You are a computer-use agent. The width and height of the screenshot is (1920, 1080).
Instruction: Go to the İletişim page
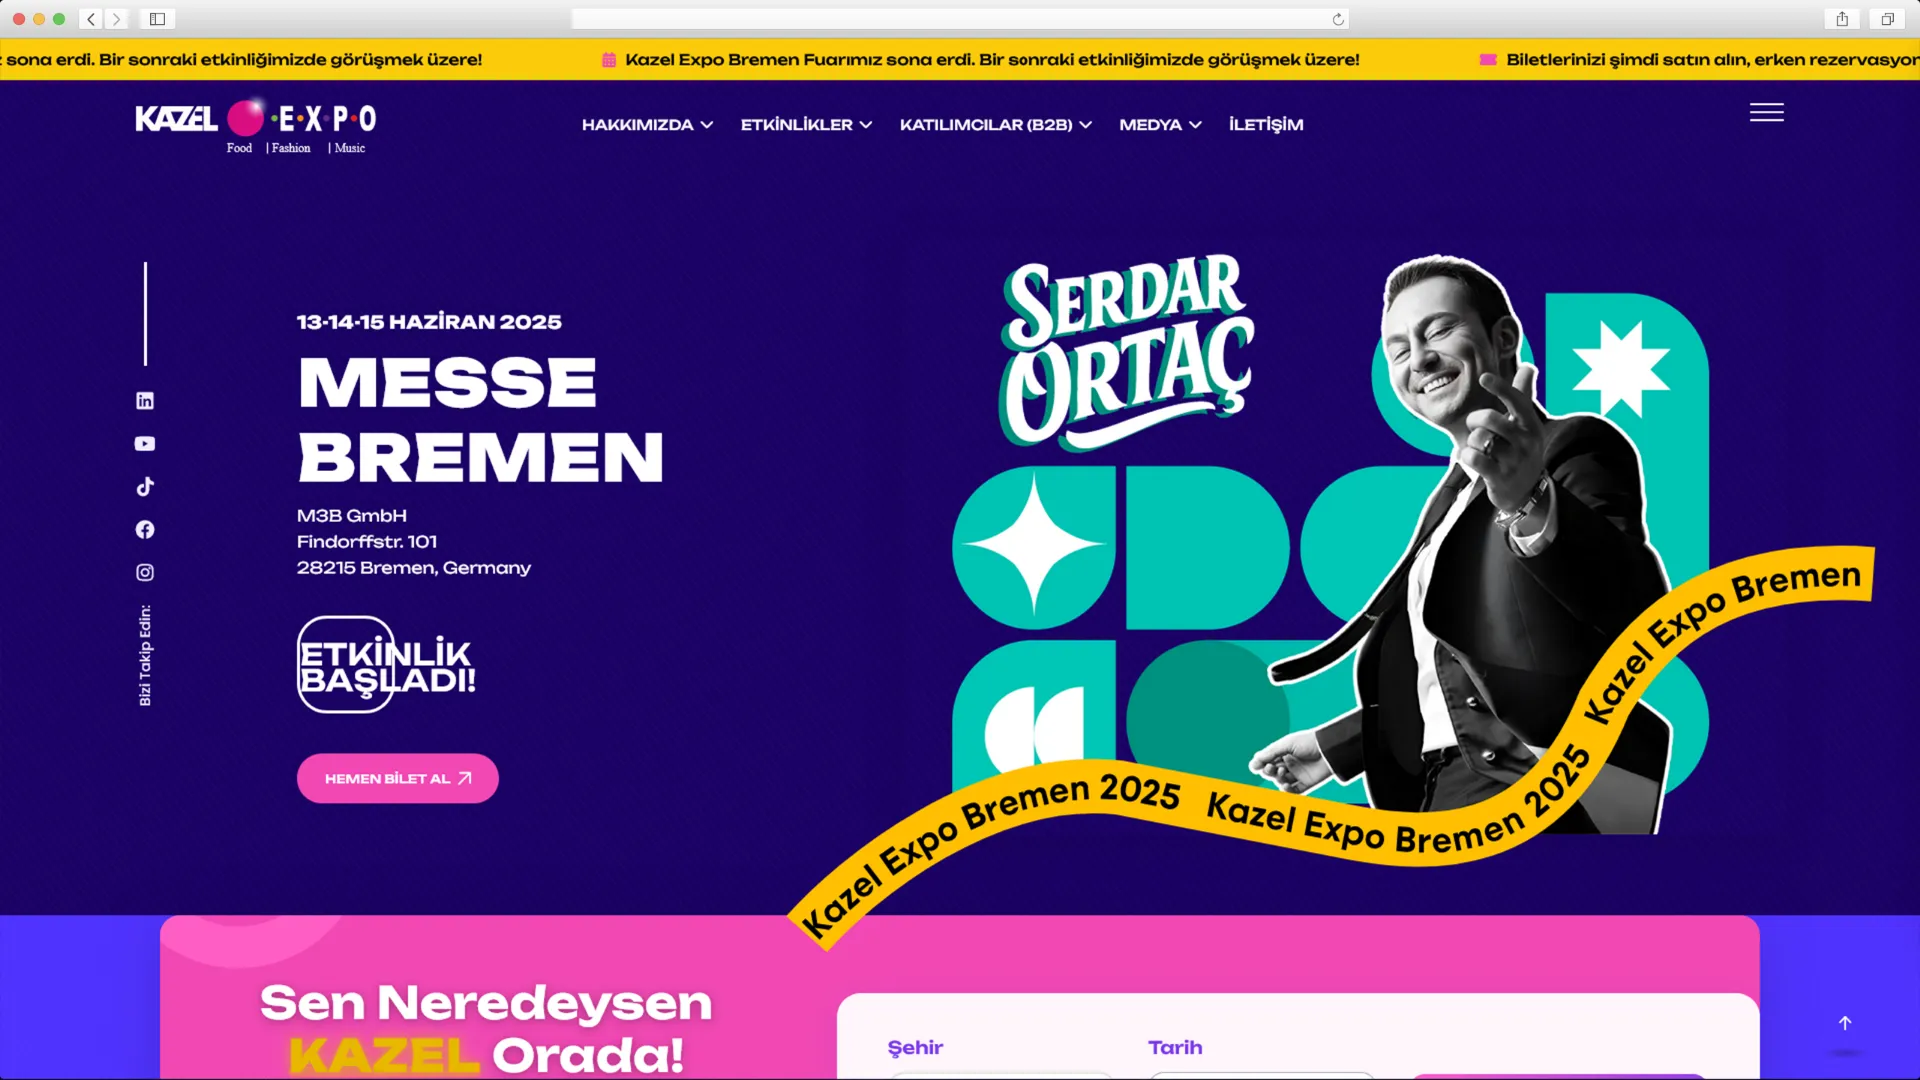pyautogui.click(x=1266, y=125)
